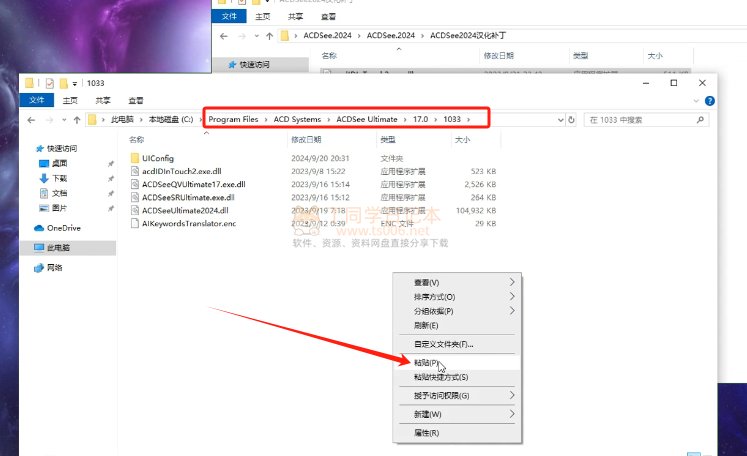The image size is (747, 456).
Task: Open 下载 in the sidebar
Action: (x=60, y=178)
